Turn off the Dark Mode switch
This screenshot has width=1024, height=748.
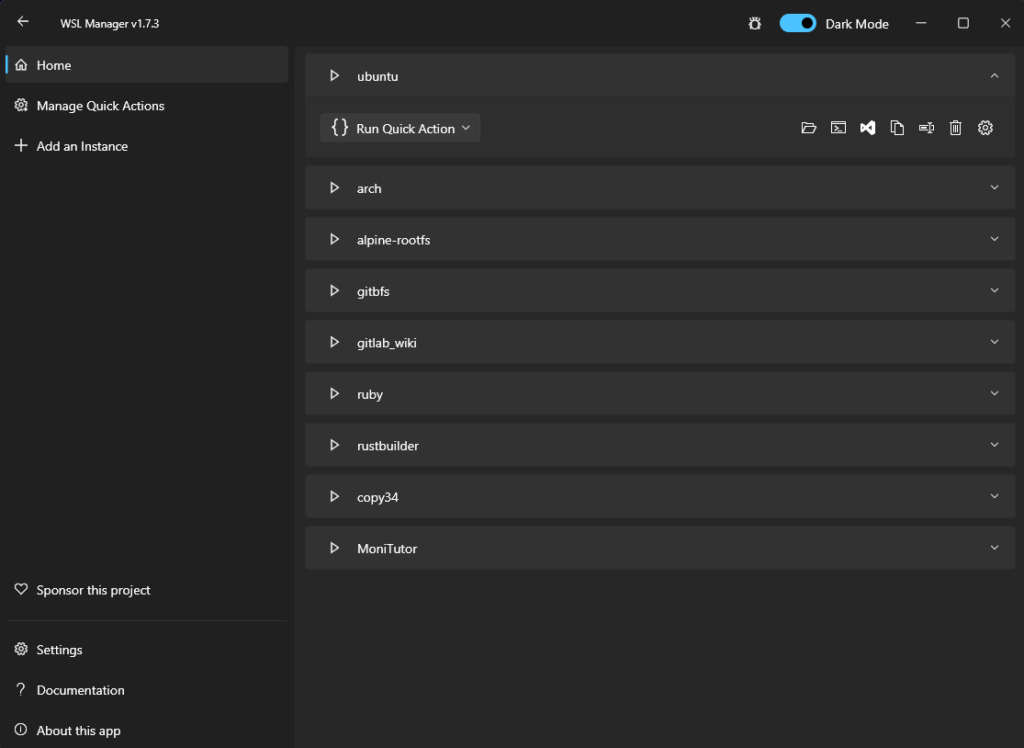pos(798,23)
